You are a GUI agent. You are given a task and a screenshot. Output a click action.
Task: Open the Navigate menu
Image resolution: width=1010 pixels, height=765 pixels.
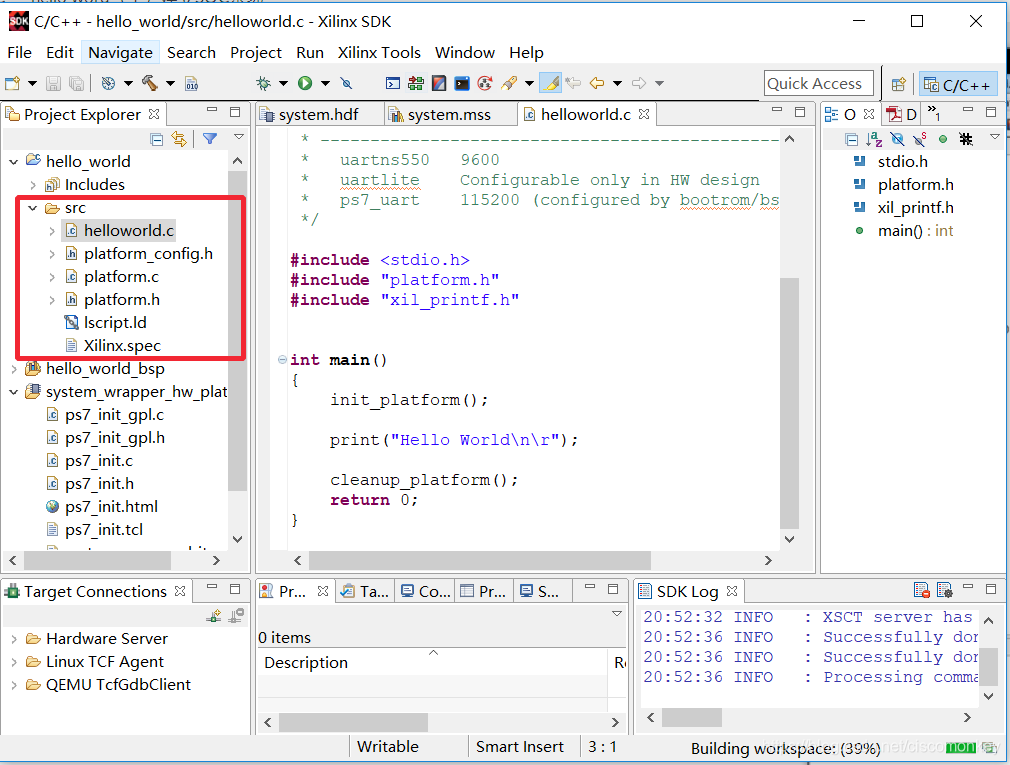[120, 52]
